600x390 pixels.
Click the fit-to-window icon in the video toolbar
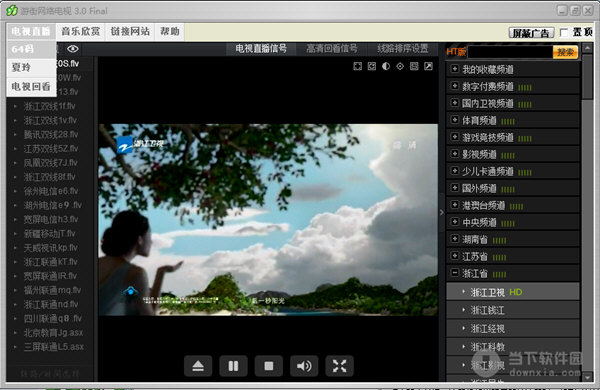click(357, 67)
